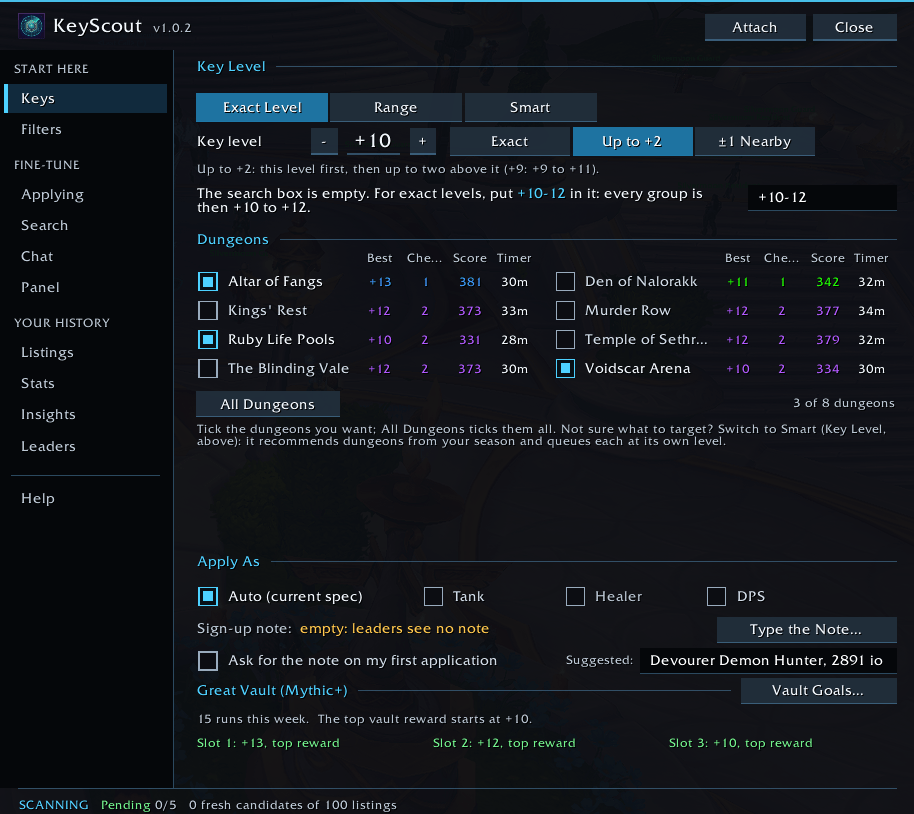Enable Ask for the note on first application
The width and height of the screenshot is (914, 814).
(208, 661)
